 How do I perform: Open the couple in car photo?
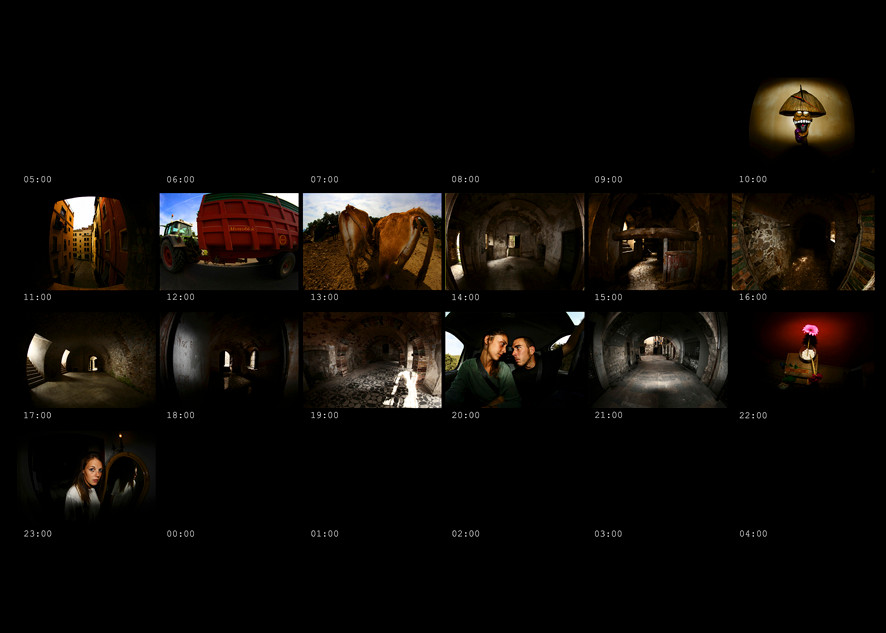click(514, 360)
